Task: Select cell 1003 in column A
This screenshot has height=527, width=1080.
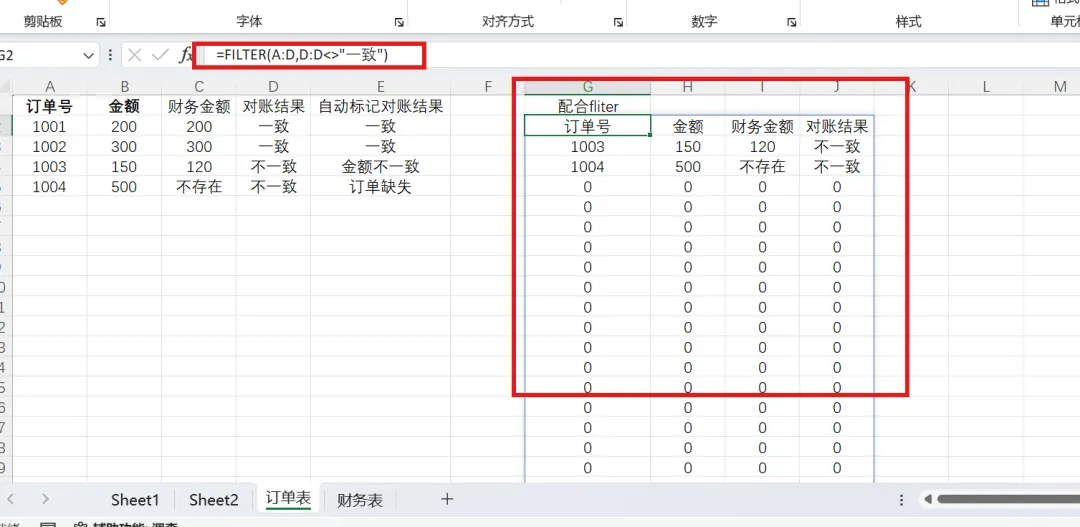Action: (x=50, y=167)
